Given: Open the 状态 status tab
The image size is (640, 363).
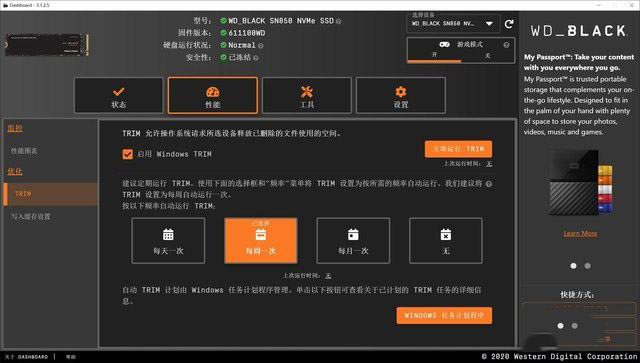Looking at the screenshot, I should tap(118, 95).
